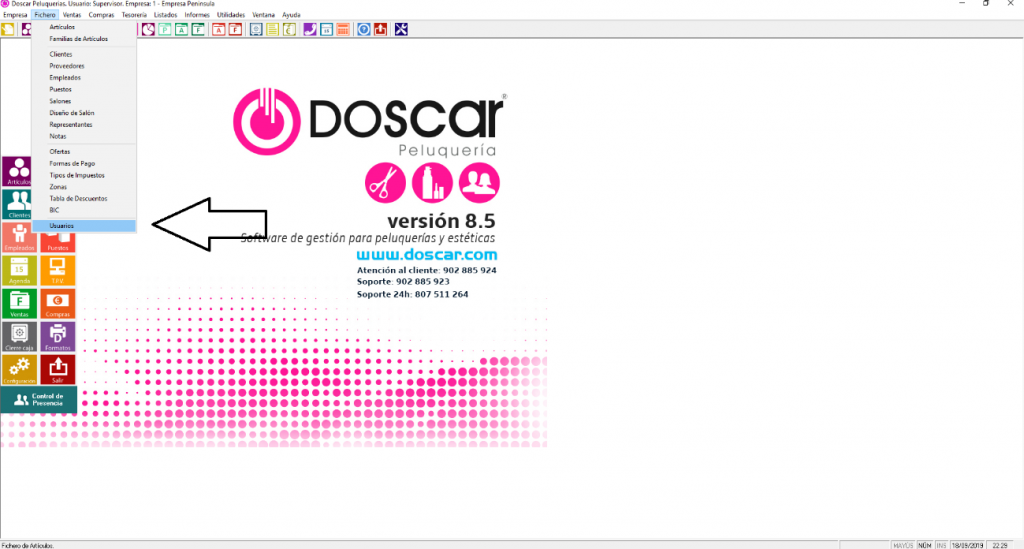Open the Cierre caja sidebar tile
The height and width of the screenshot is (549, 1024).
pyautogui.click(x=19, y=337)
